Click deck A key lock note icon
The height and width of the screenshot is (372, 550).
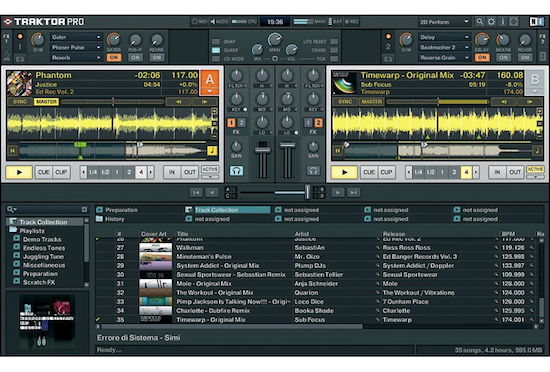[x=212, y=151]
